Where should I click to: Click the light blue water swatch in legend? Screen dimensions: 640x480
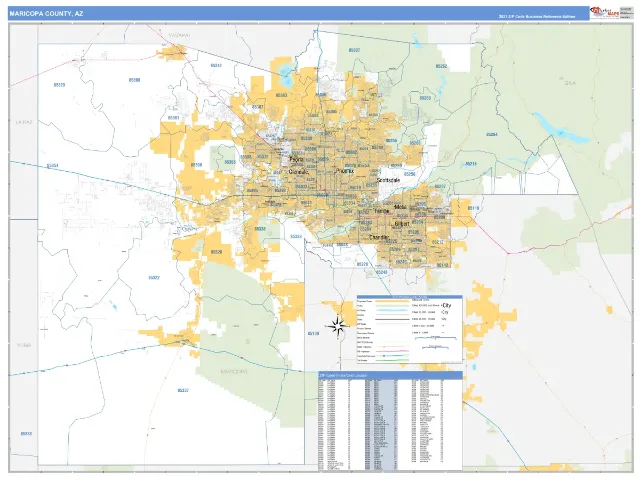[x=392, y=310]
